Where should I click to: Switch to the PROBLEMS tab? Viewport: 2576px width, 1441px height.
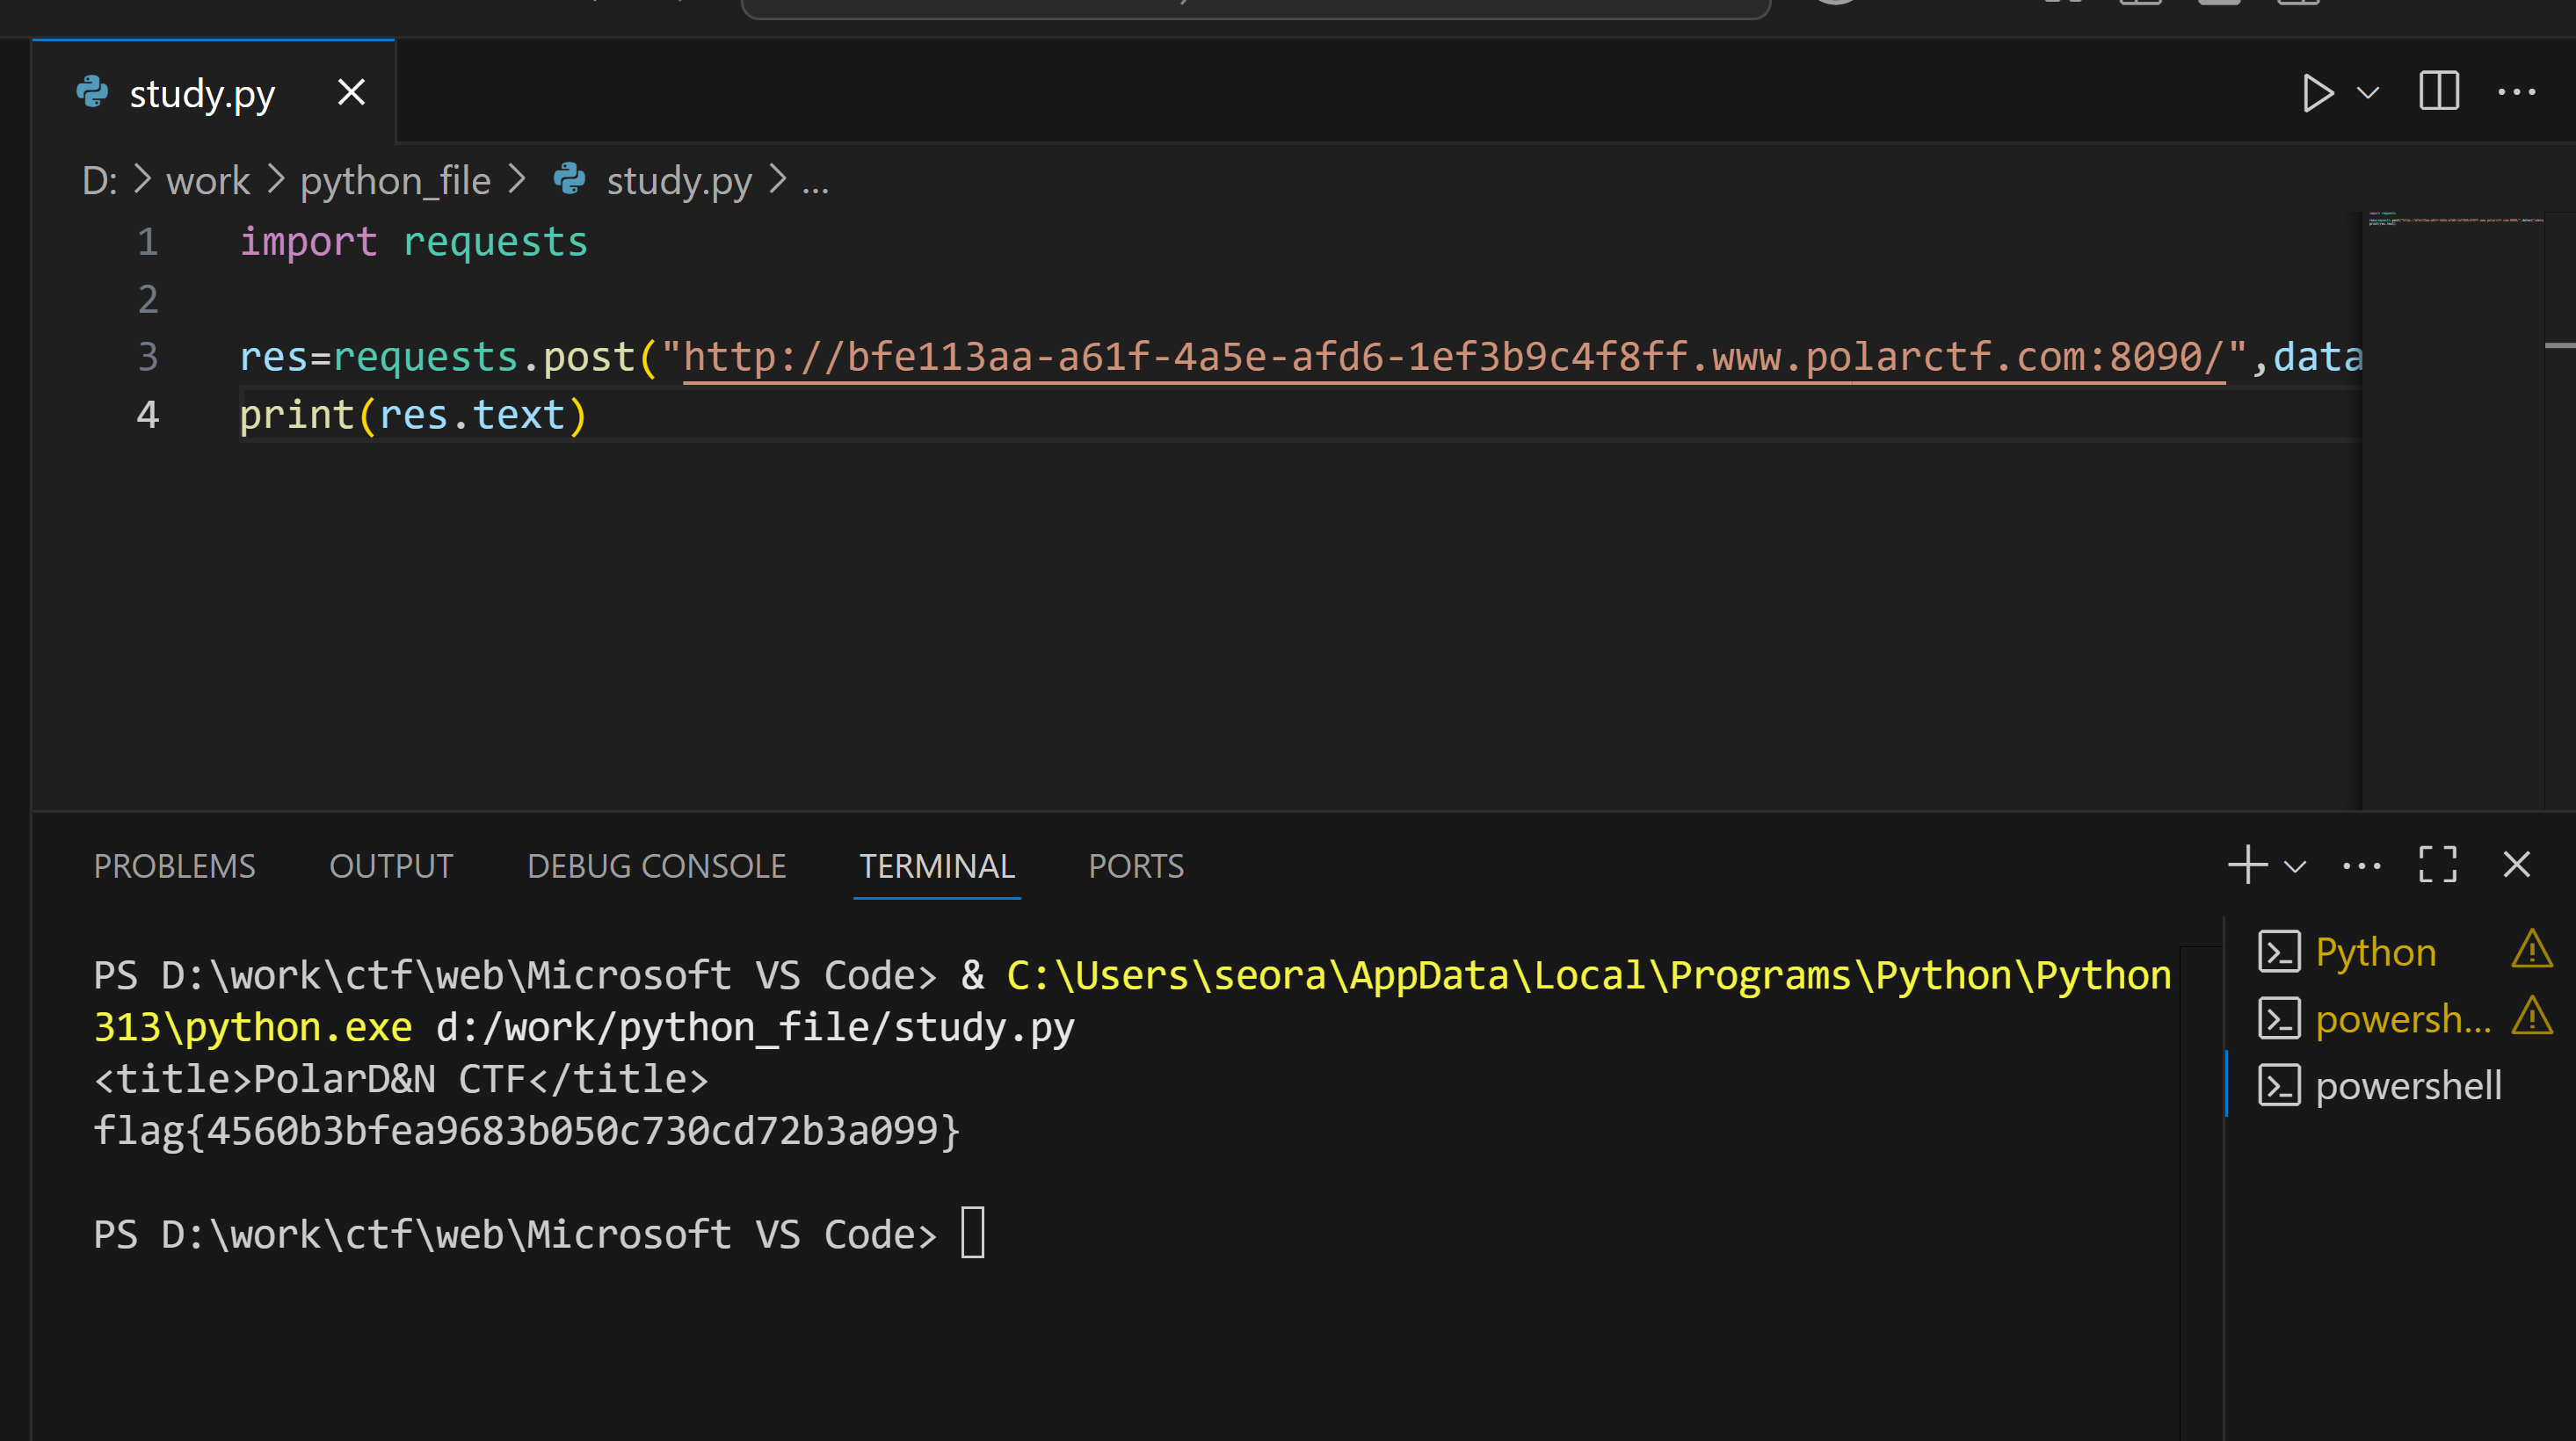tap(174, 866)
